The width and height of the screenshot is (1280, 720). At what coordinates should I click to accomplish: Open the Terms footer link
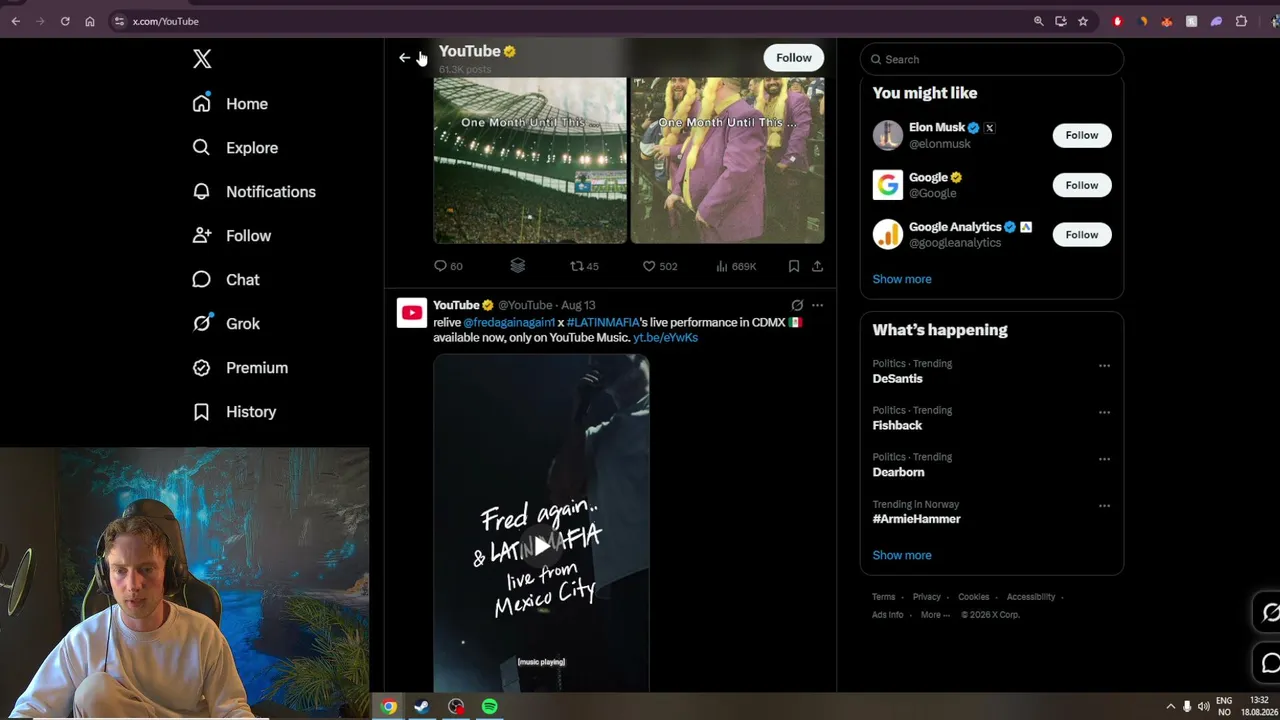(884, 597)
